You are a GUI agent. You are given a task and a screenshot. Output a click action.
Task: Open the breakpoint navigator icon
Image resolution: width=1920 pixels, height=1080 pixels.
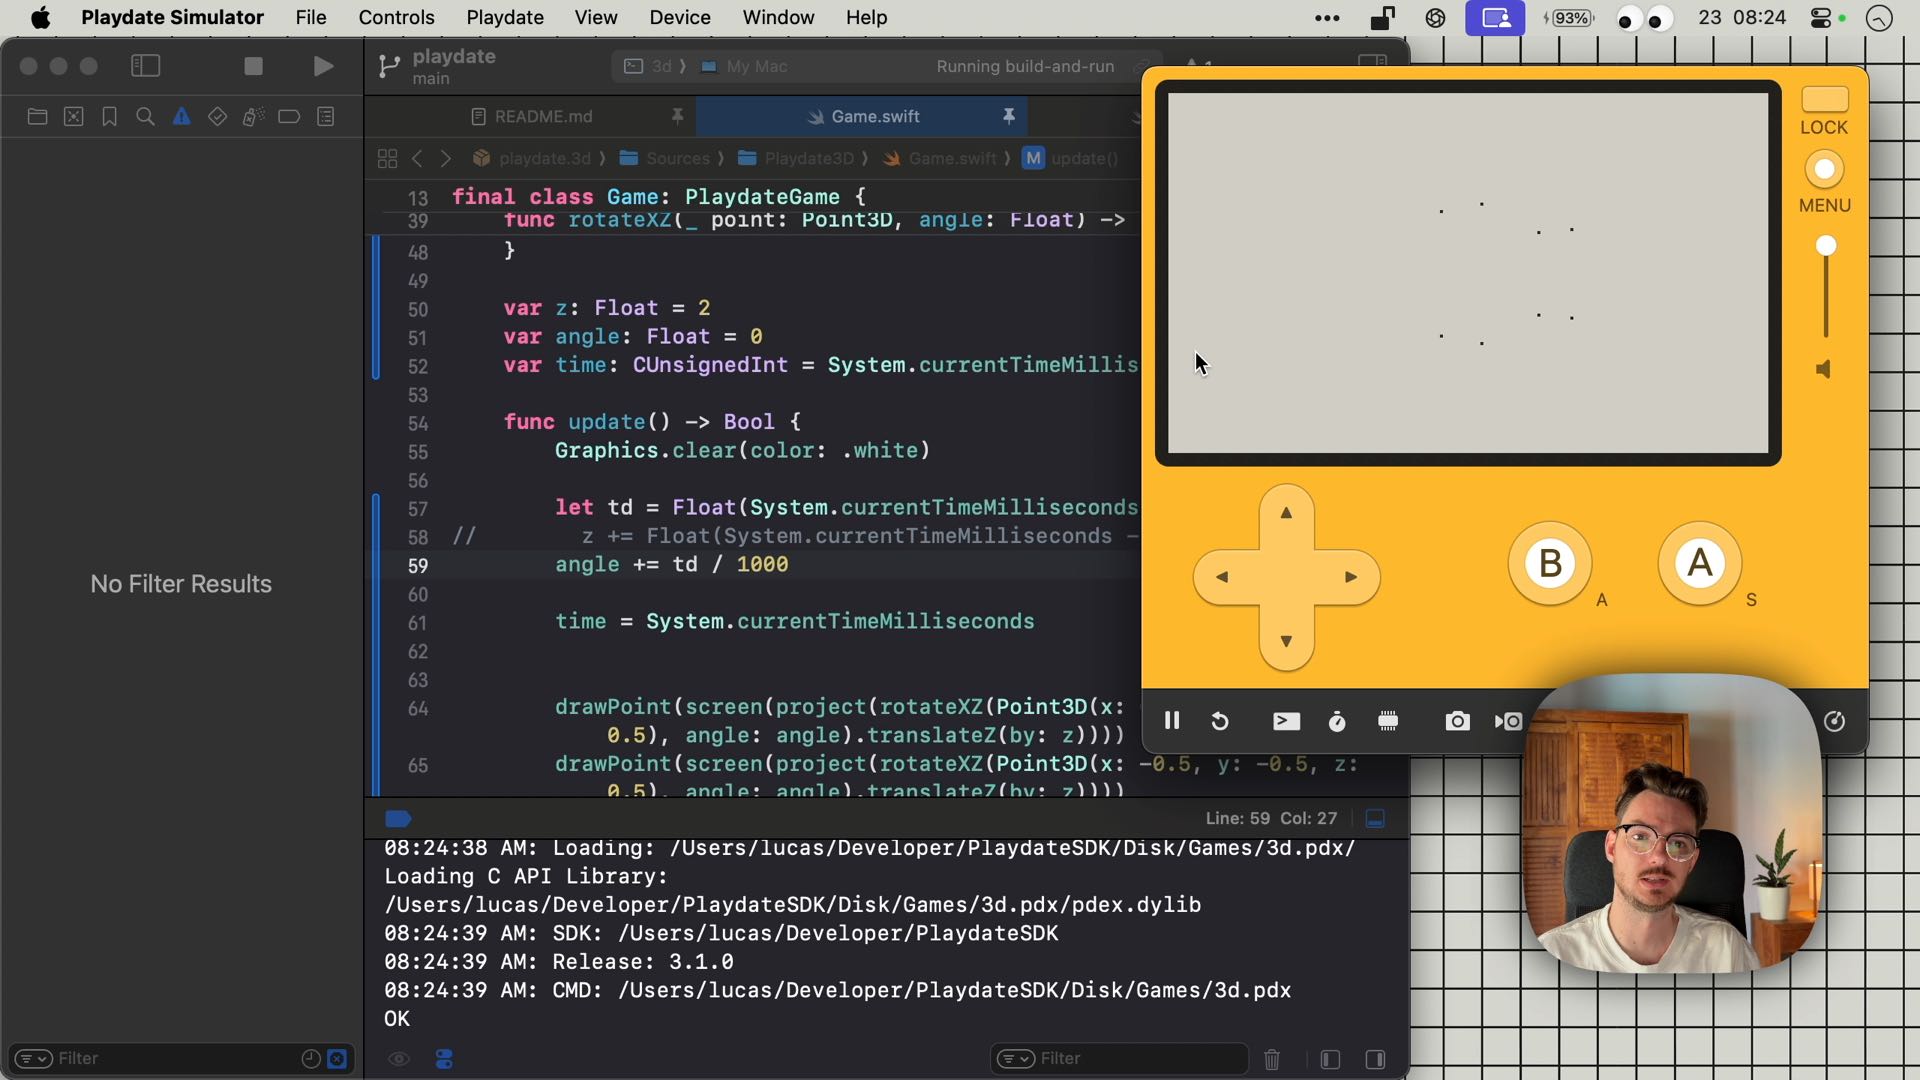[289, 117]
